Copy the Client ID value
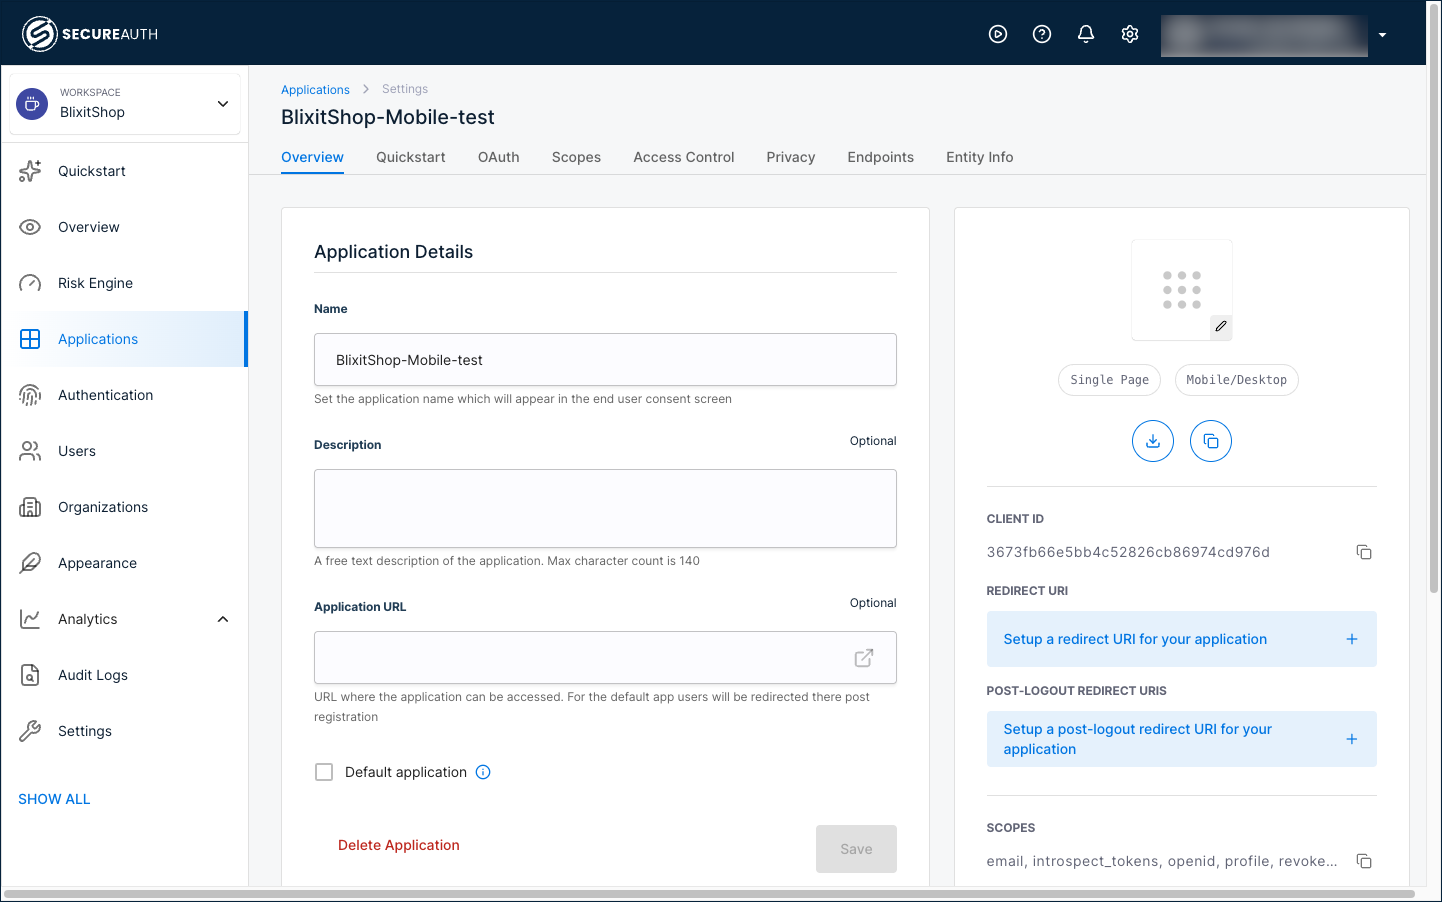Viewport: 1442px width, 902px height. point(1364,552)
